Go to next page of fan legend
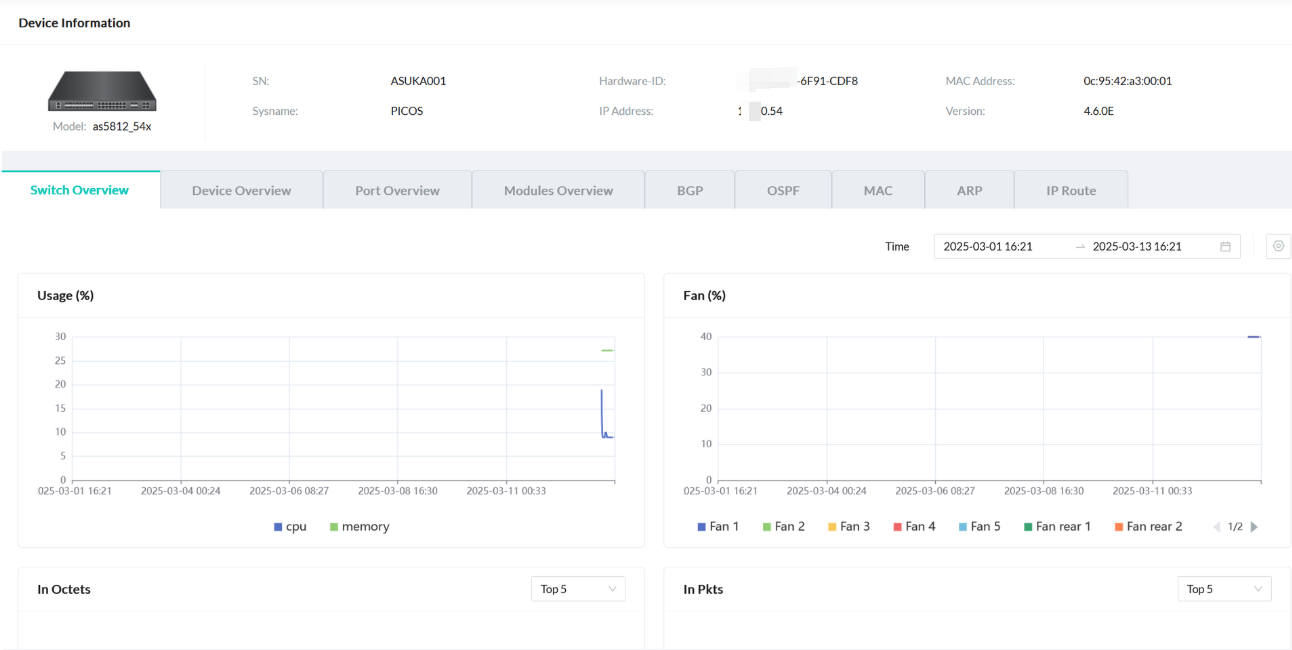 point(1254,527)
